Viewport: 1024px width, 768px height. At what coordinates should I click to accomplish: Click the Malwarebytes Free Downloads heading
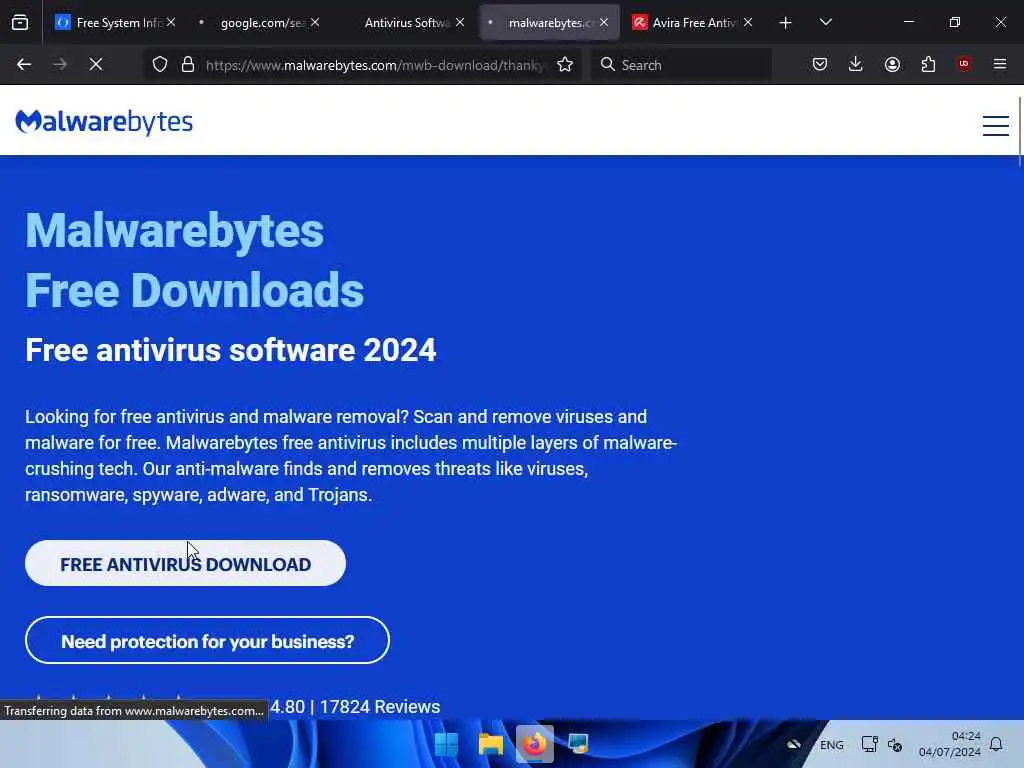coord(194,260)
